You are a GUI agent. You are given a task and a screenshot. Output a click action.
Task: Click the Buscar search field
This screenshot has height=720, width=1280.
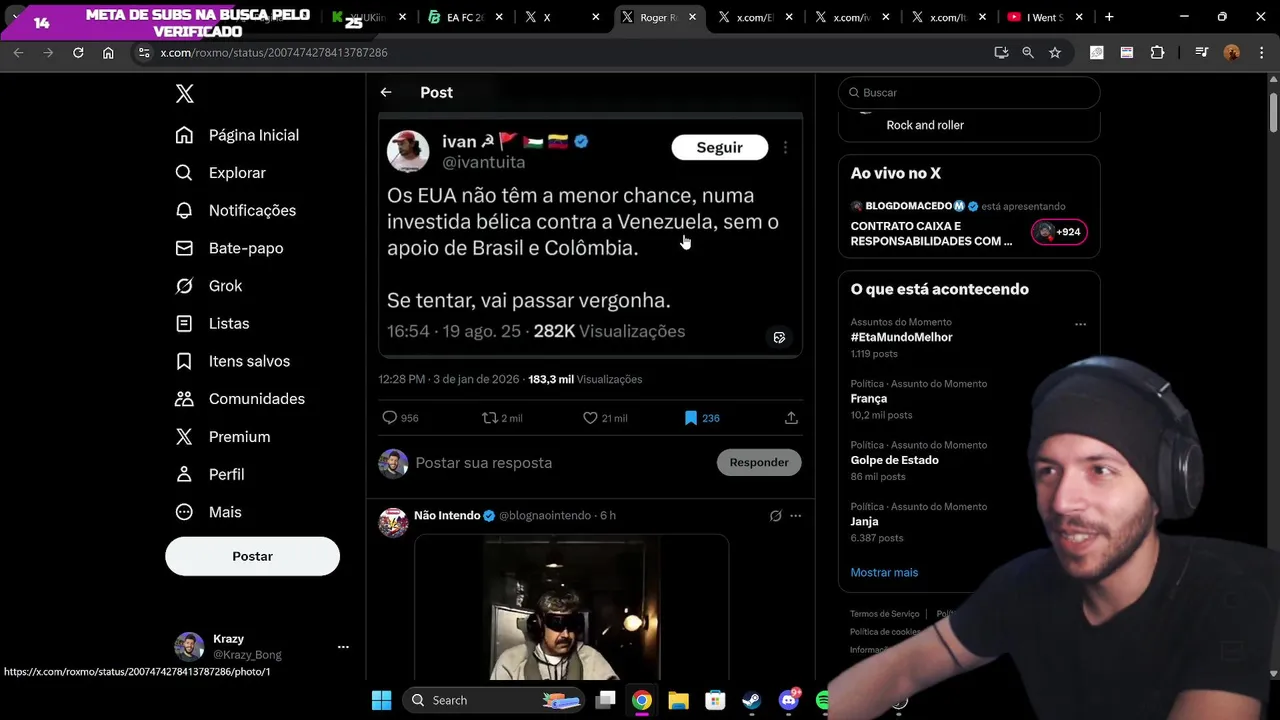point(969,92)
